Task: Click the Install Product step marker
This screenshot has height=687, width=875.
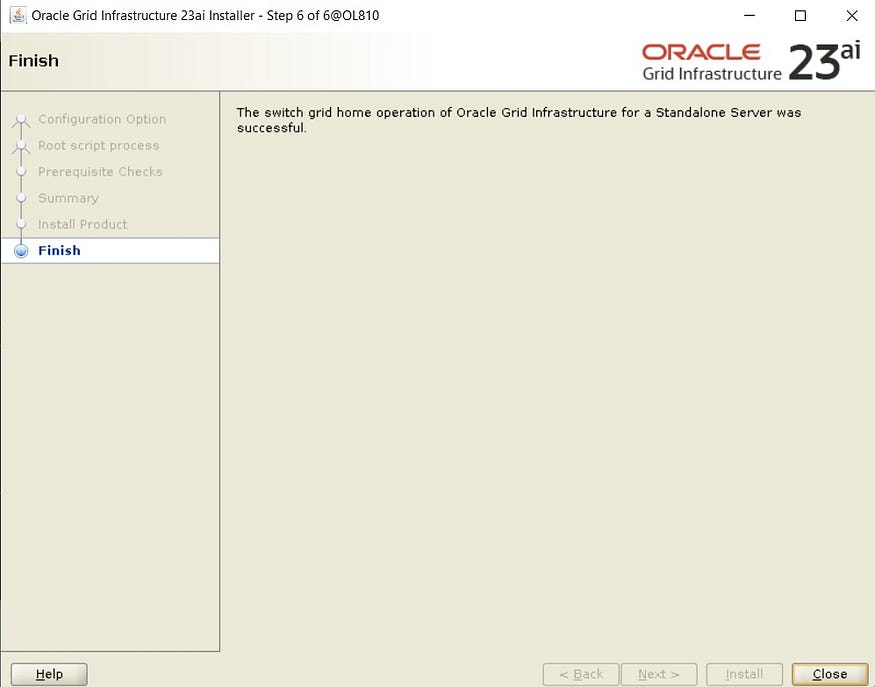Action: click(x=21, y=224)
